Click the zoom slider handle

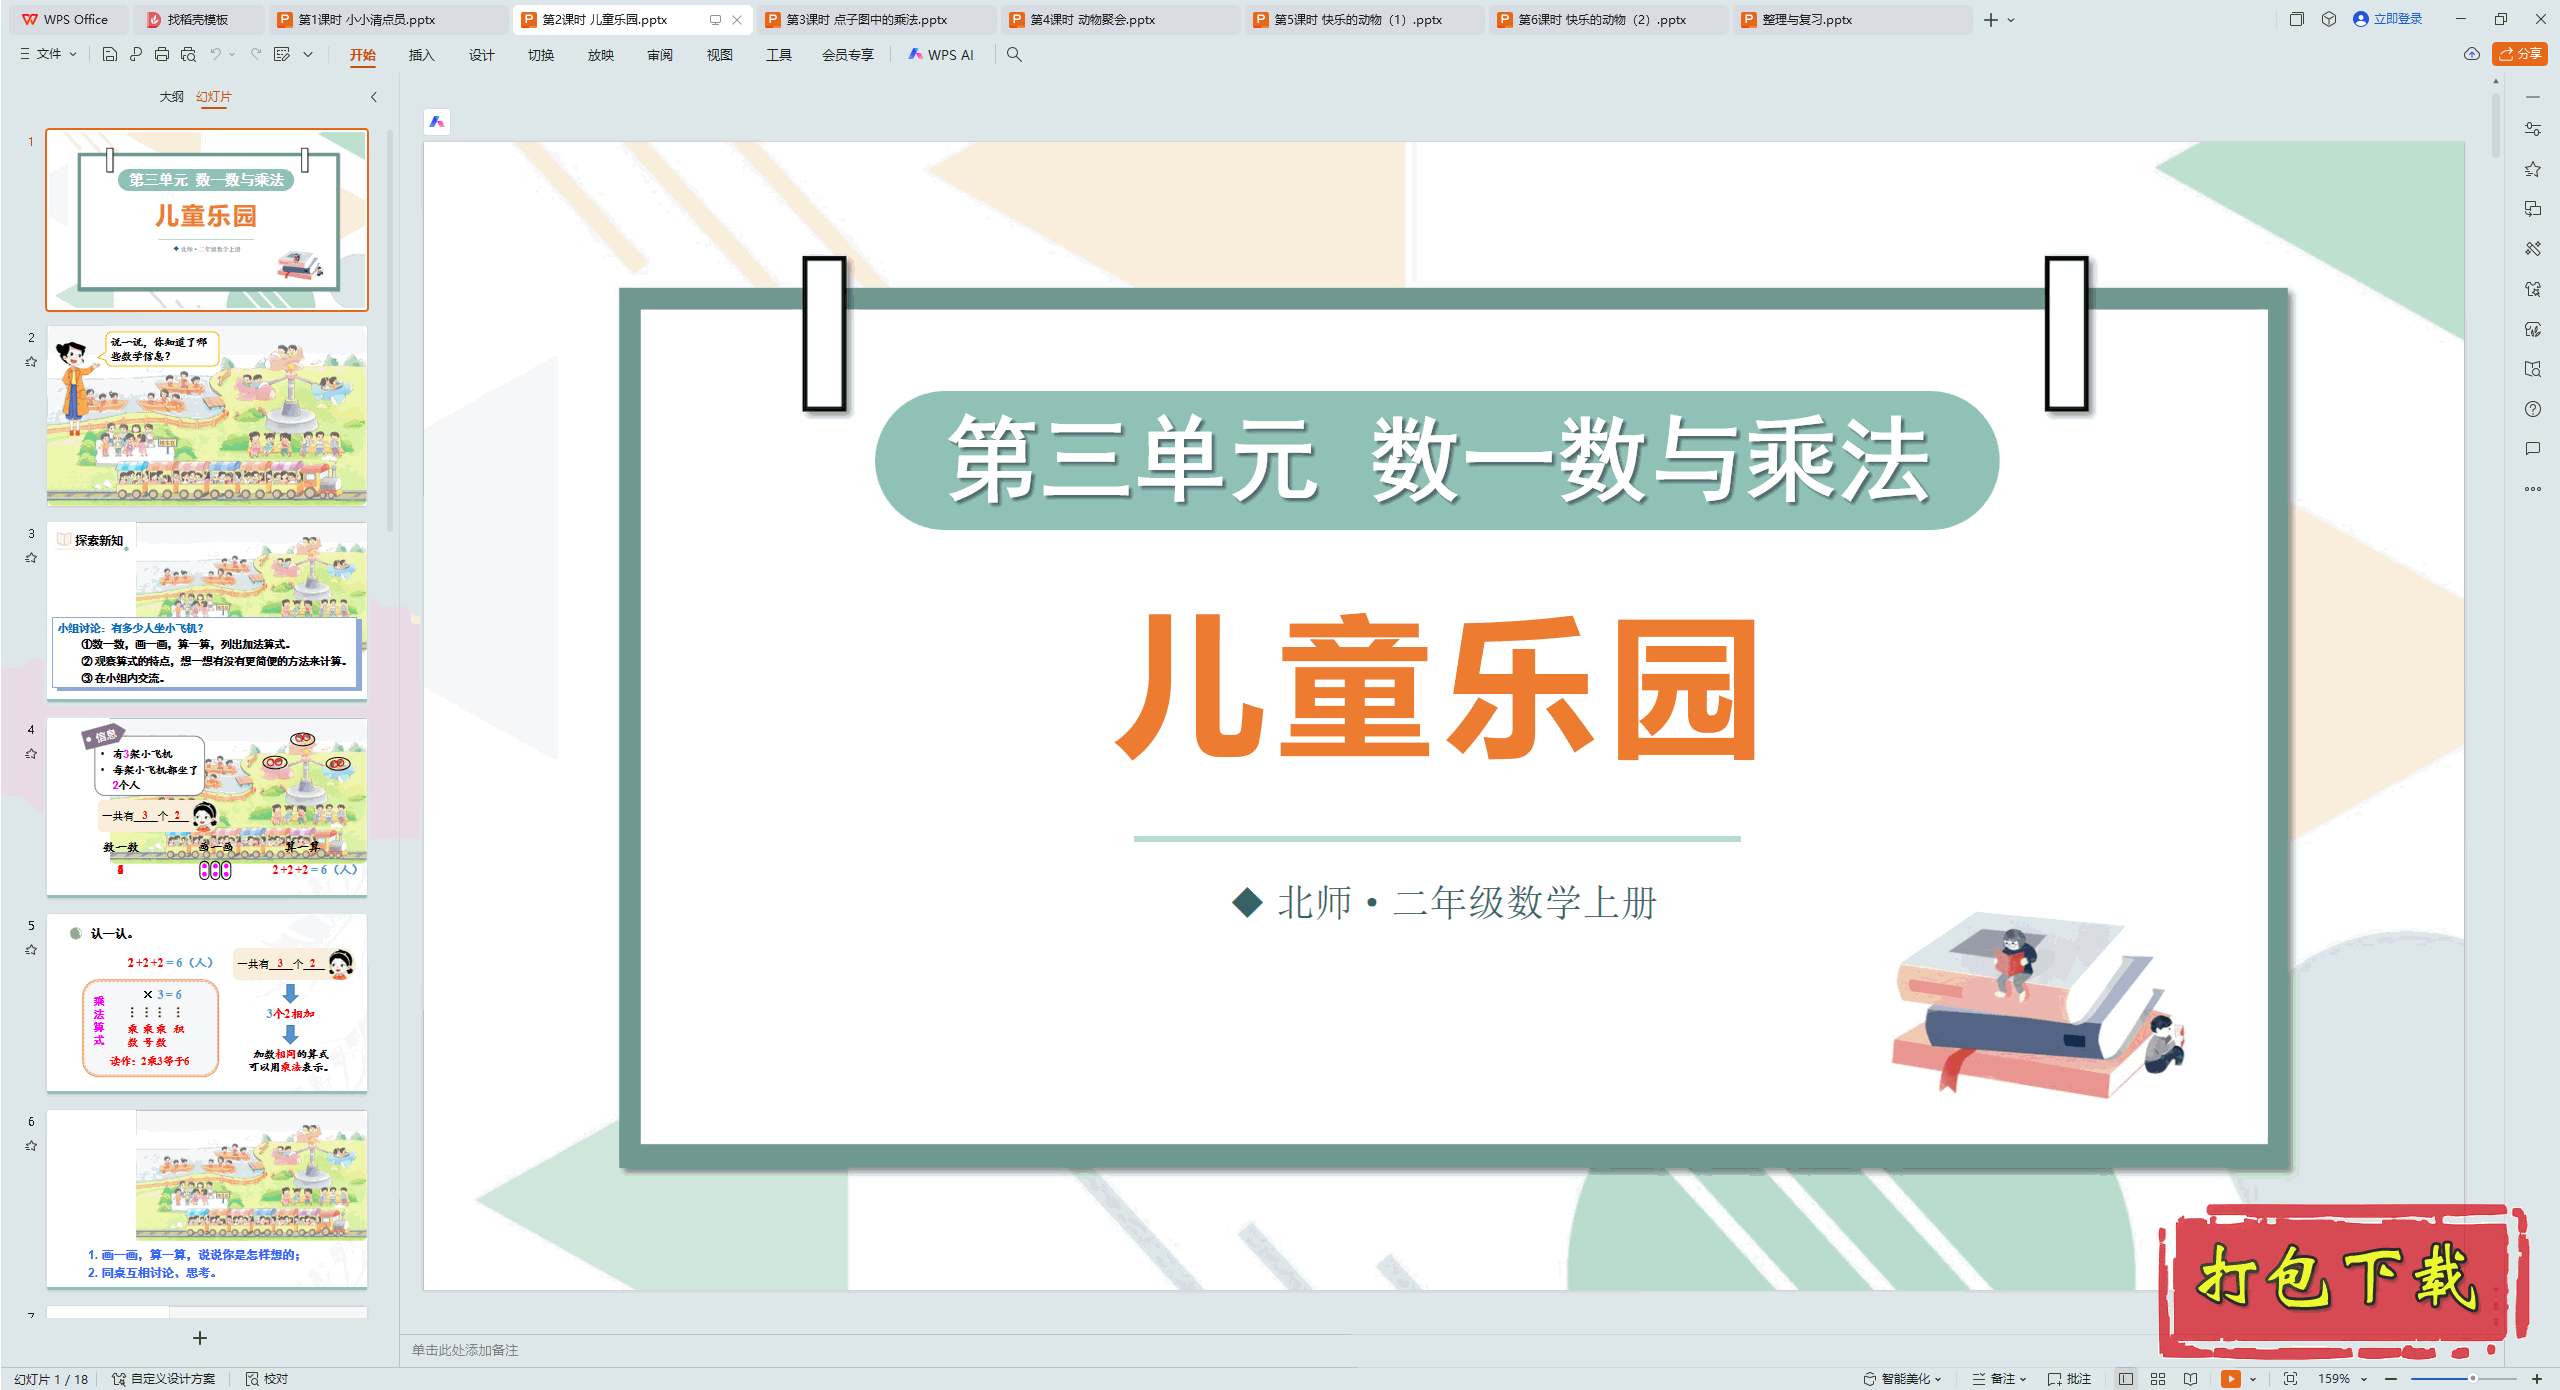pos(2472,1378)
